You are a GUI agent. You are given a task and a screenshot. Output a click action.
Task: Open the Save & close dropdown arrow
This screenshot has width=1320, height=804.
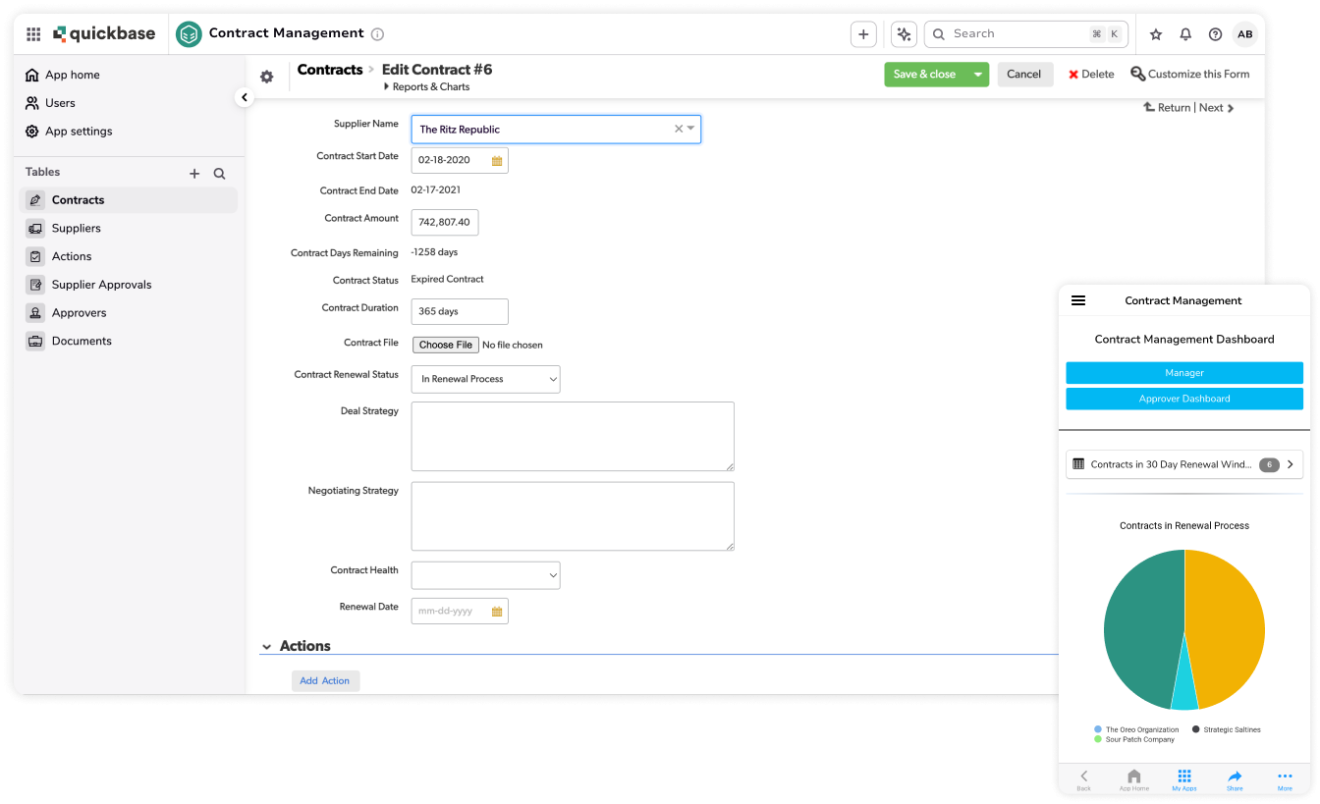pyautogui.click(x=977, y=74)
